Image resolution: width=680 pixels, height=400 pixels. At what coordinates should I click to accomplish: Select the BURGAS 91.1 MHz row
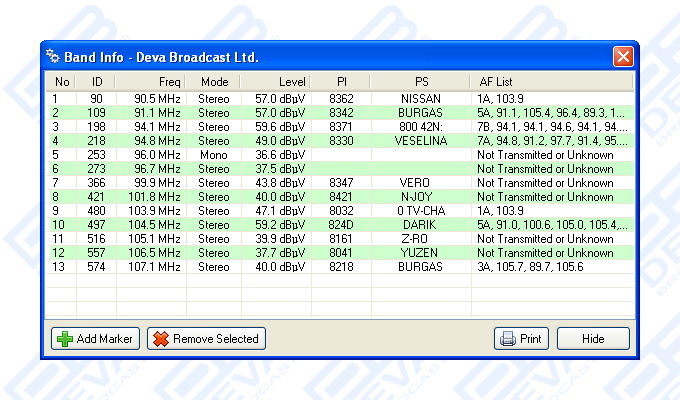click(340, 114)
